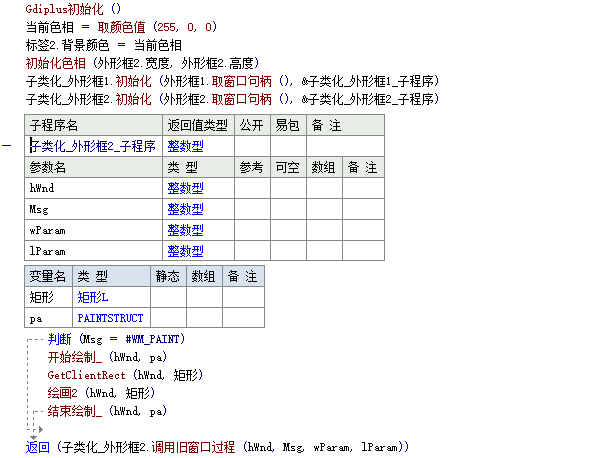
Task: Click the 变量名 header cell
Action: 48,276
